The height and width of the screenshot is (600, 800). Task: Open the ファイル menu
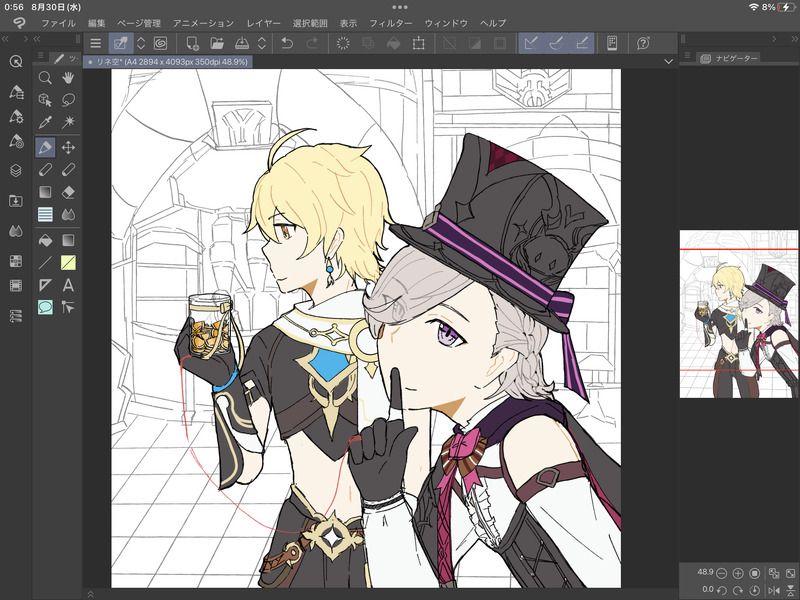(x=58, y=23)
